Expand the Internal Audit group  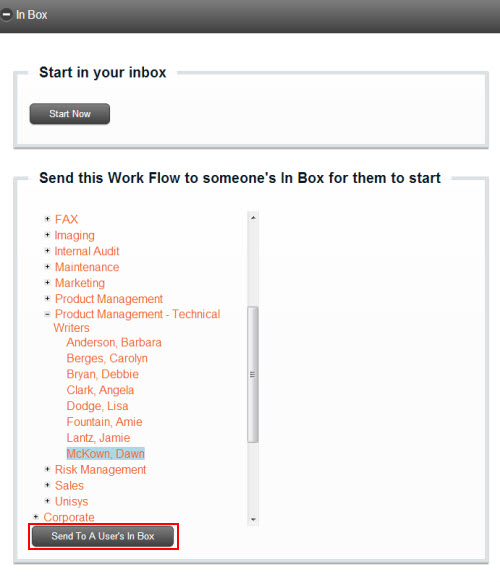[47, 251]
